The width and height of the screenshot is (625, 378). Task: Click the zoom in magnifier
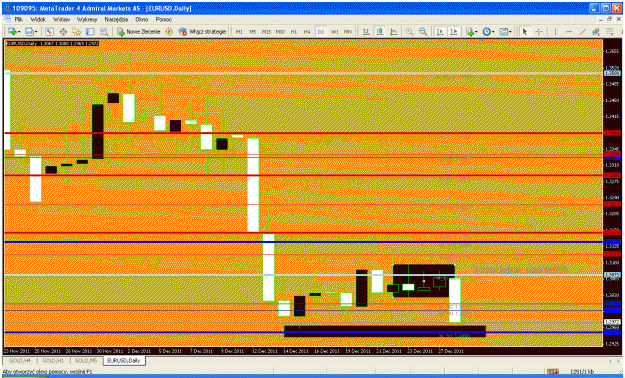tap(409, 32)
